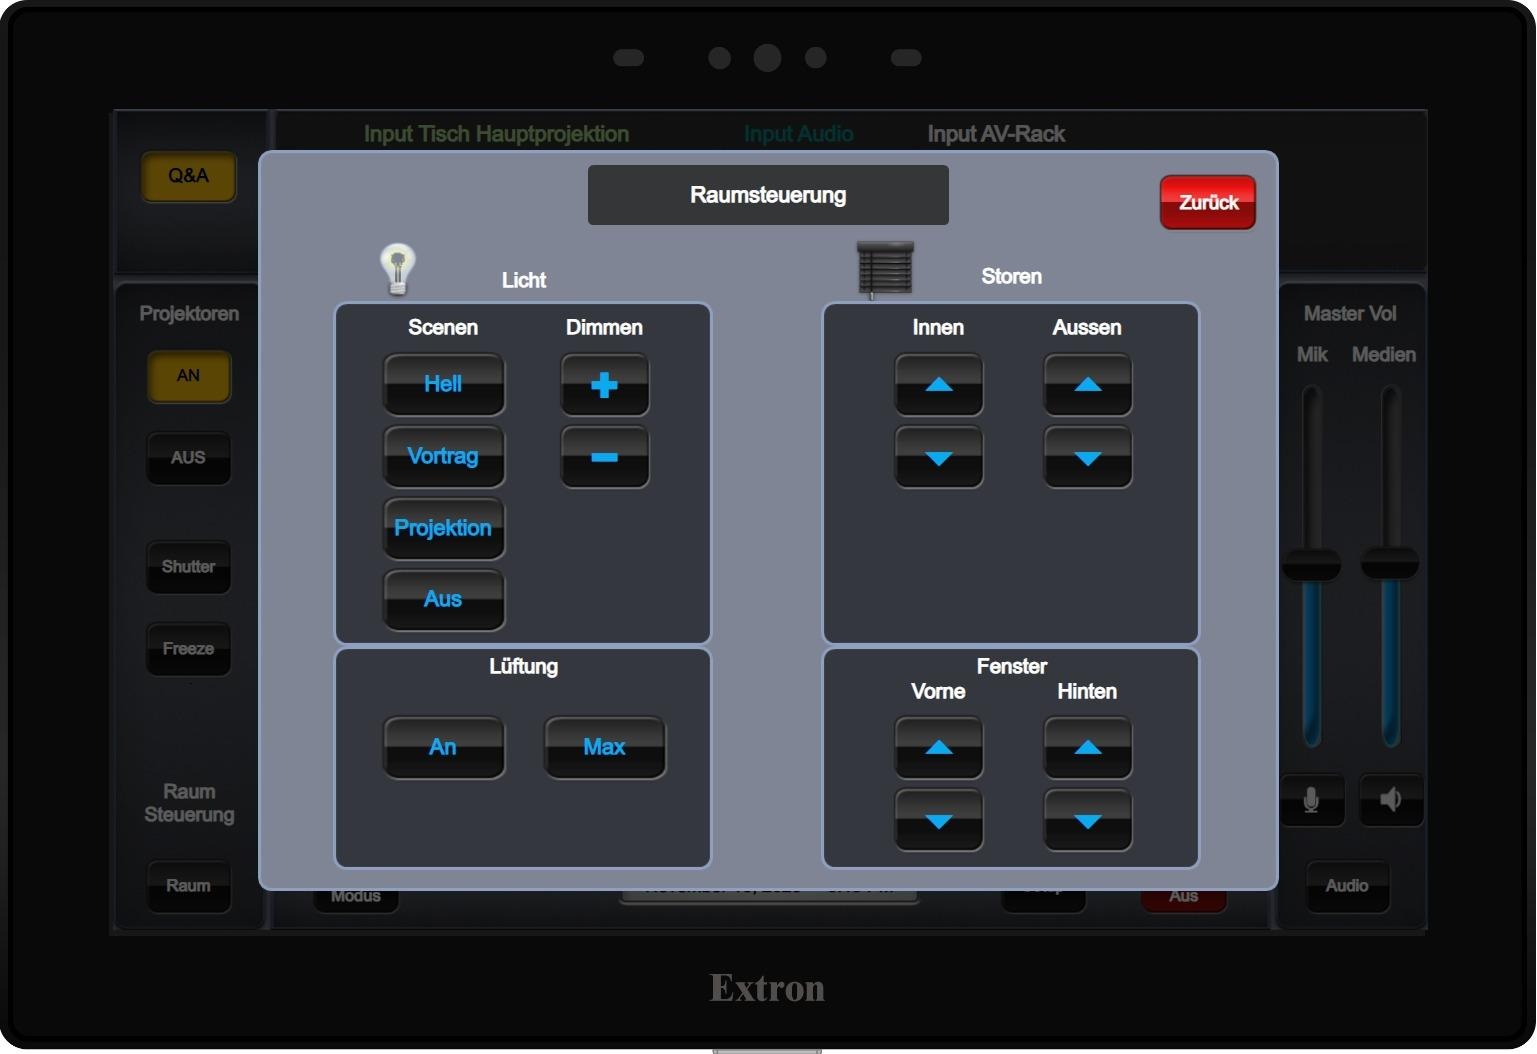The height and width of the screenshot is (1054, 1537).
Task: Open the Audio settings button
Action: pos(1347,886)
